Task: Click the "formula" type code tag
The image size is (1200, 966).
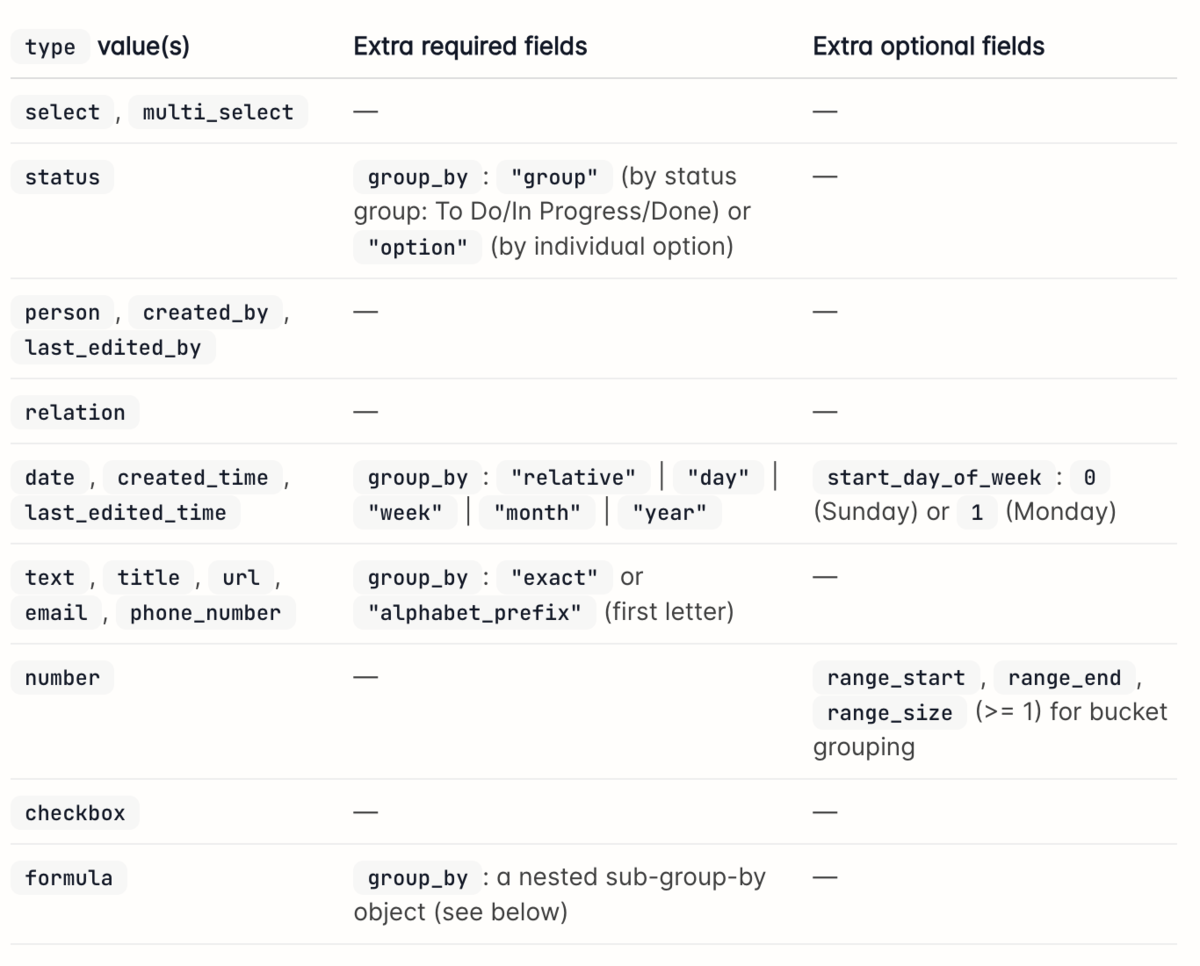Action: [68, 877]
